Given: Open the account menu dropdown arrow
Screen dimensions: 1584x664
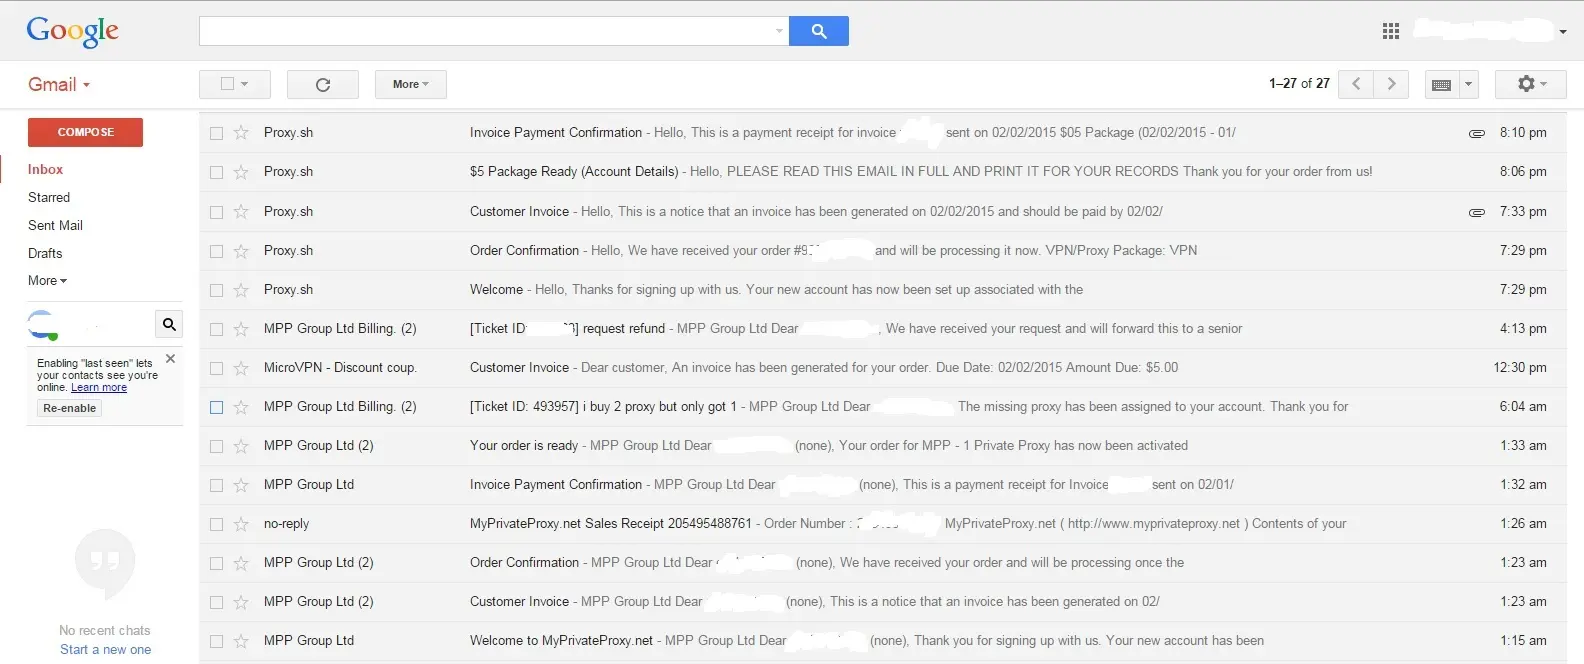Looking at the screenshot, I should click(x=1562, y=32).
